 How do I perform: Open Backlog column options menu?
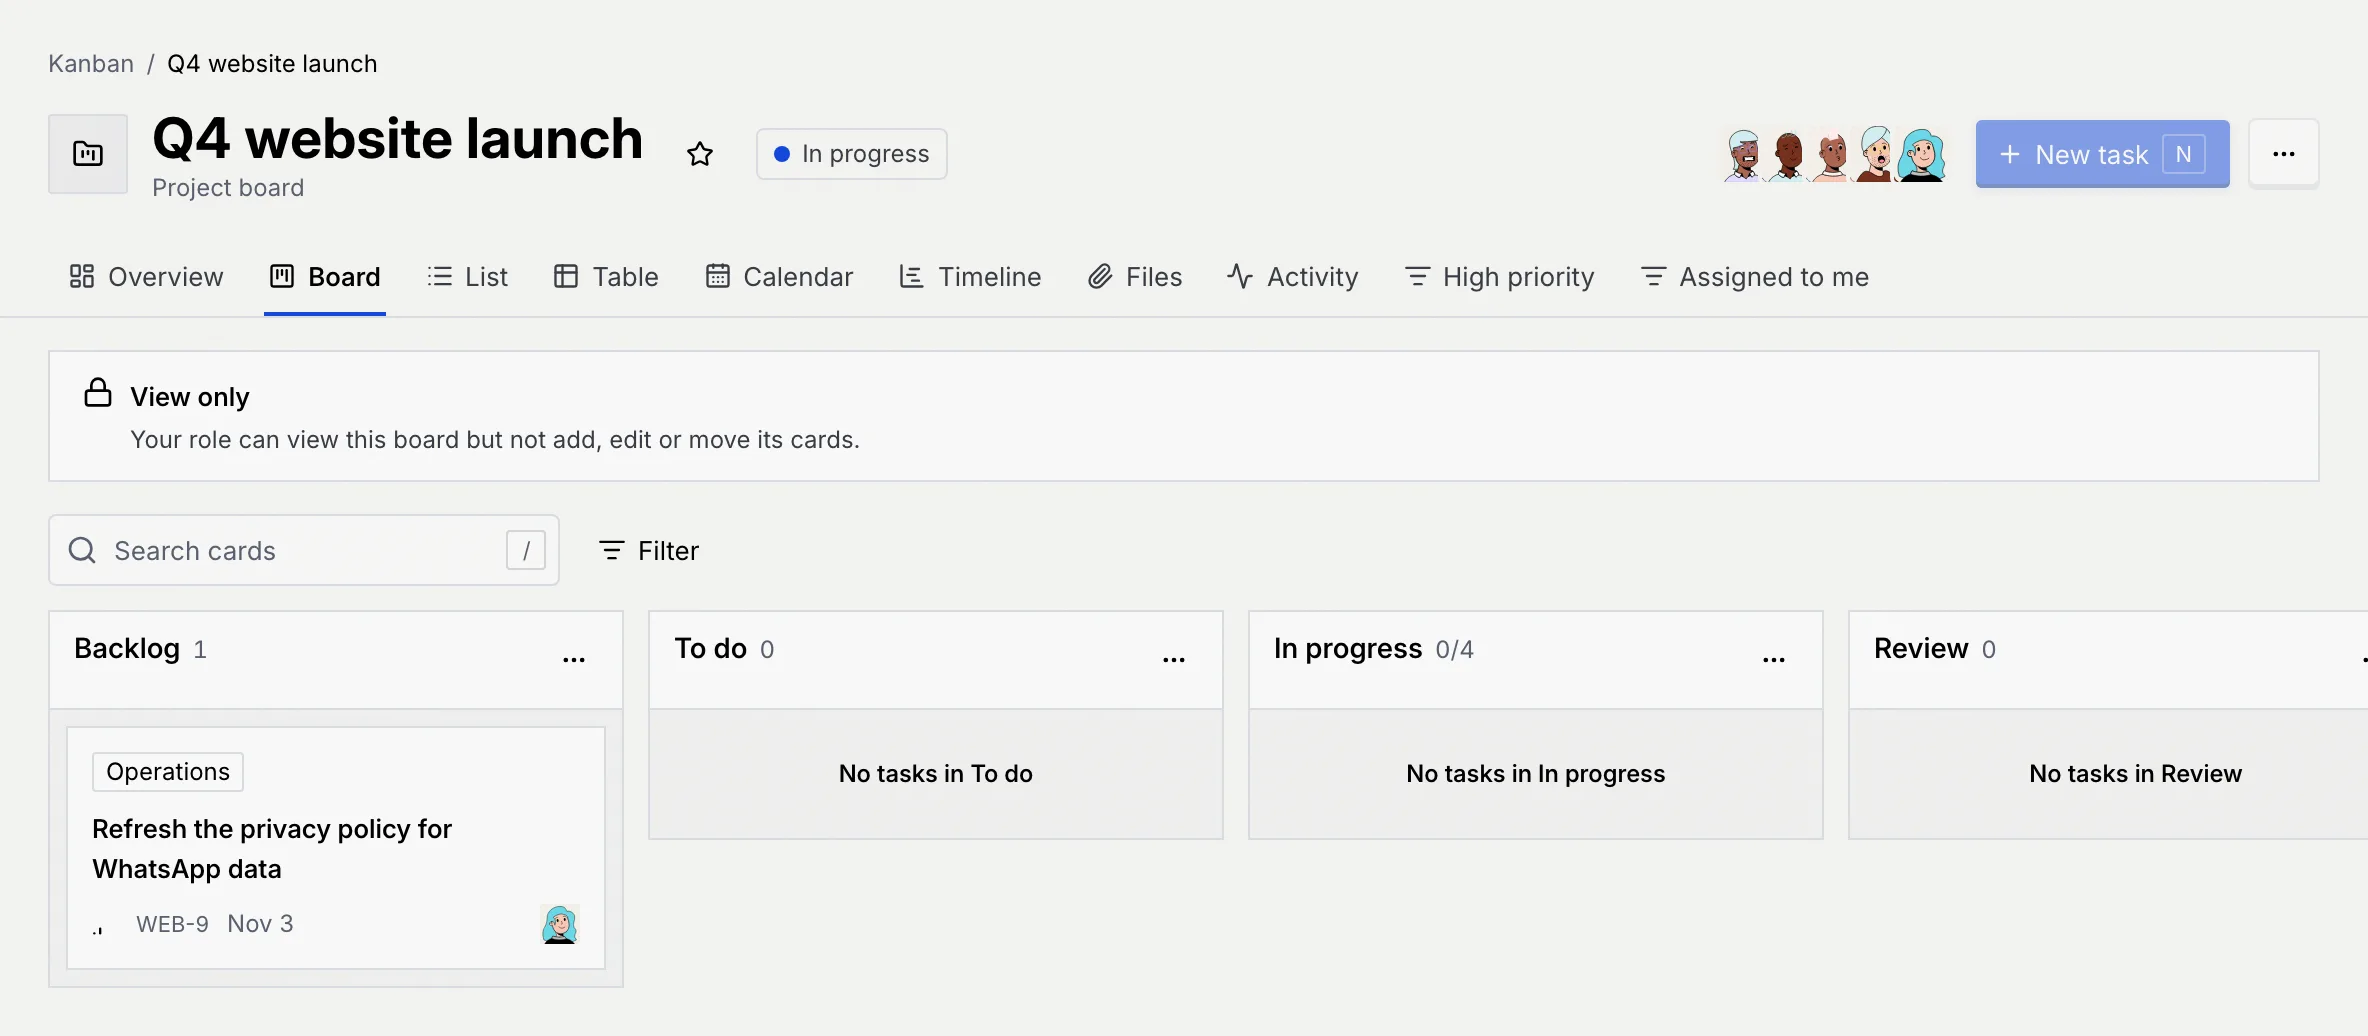[574, 658]
